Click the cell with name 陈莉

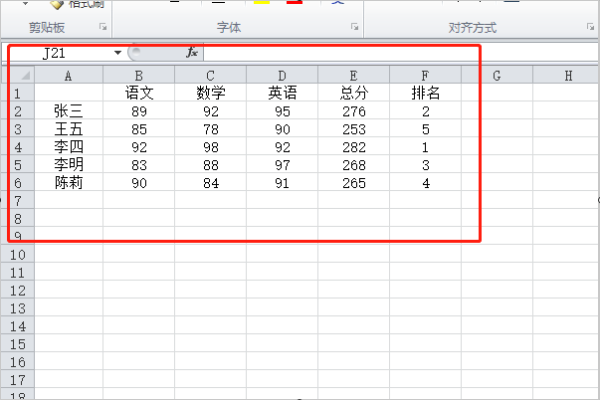click(x=68, y=183)
